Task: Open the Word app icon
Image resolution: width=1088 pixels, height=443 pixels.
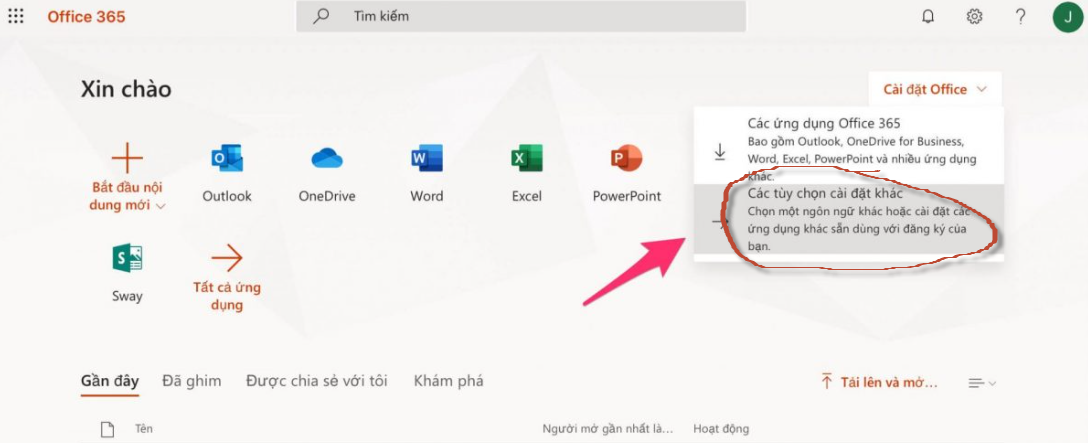Action: coord(426,158)
